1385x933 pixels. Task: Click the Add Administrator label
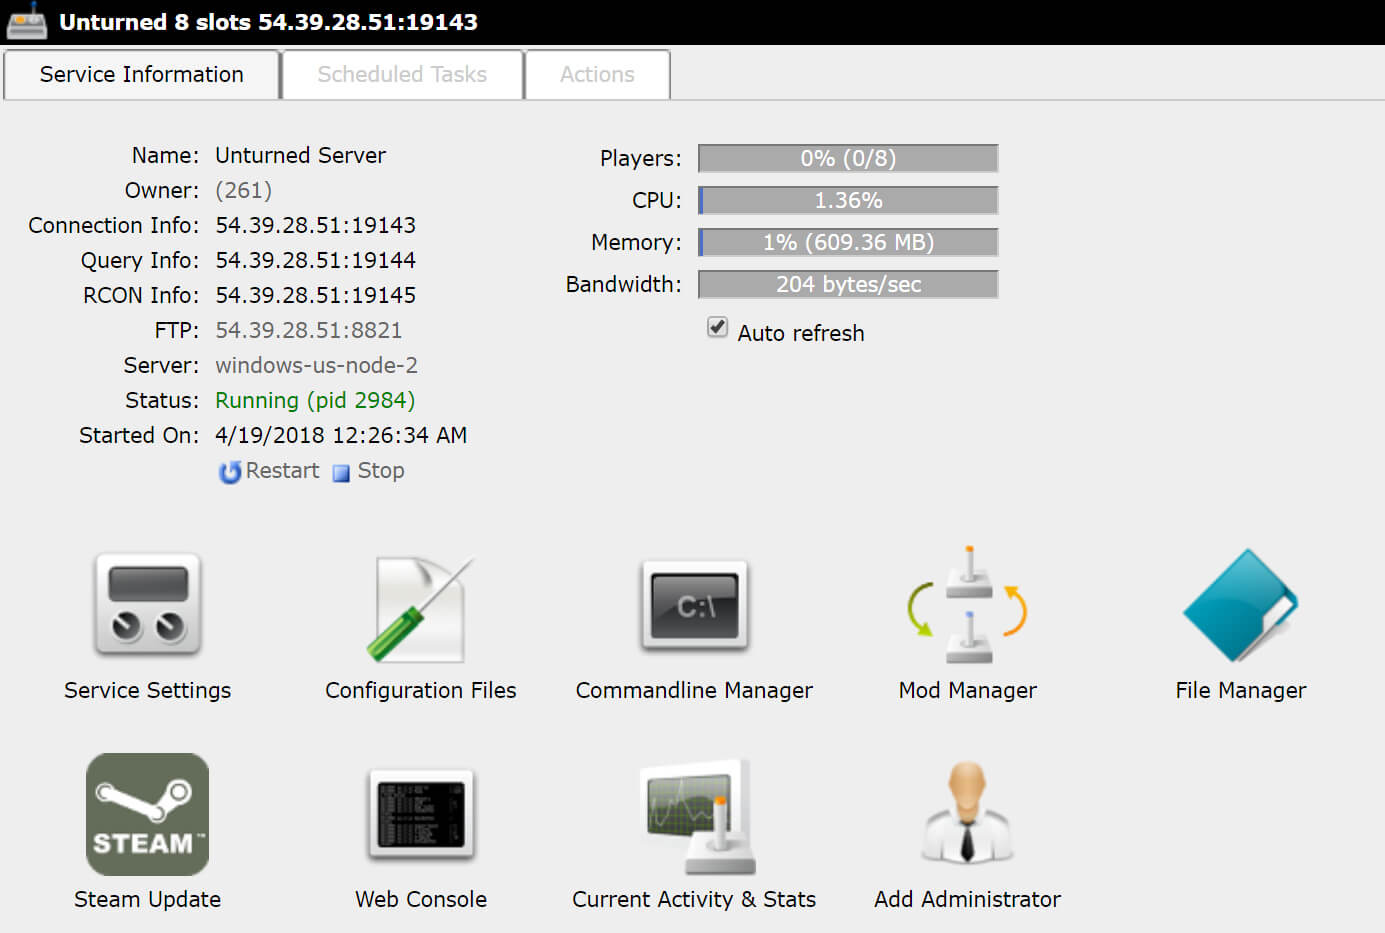point(967,899)
